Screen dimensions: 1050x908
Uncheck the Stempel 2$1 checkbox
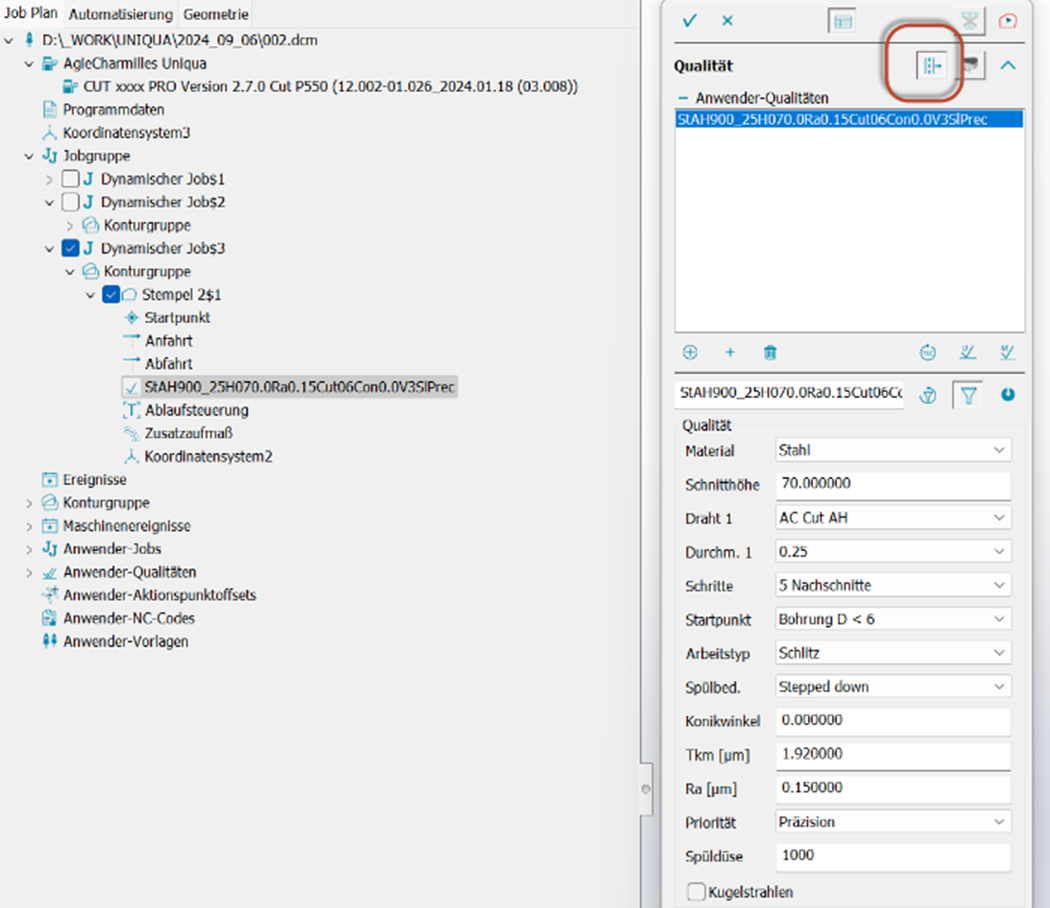click(x=112, y=295)
